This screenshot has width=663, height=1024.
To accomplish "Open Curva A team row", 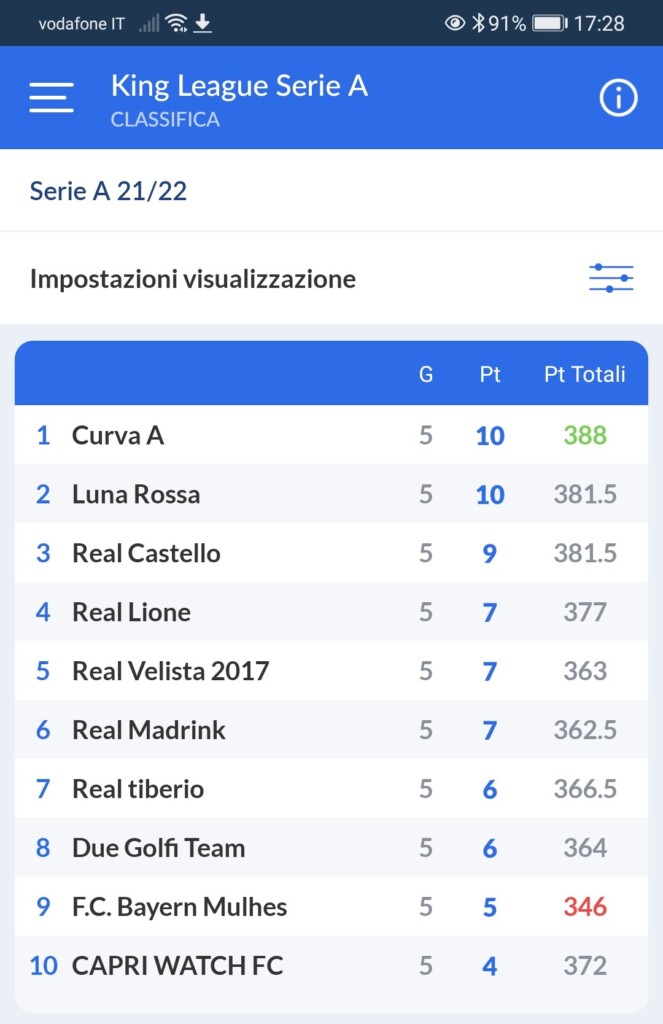I will click(x=118, y=435).
